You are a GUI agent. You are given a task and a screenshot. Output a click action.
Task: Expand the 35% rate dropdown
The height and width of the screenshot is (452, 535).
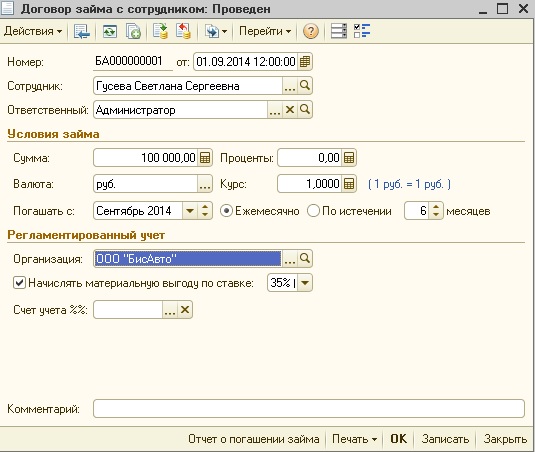point(305,283)
